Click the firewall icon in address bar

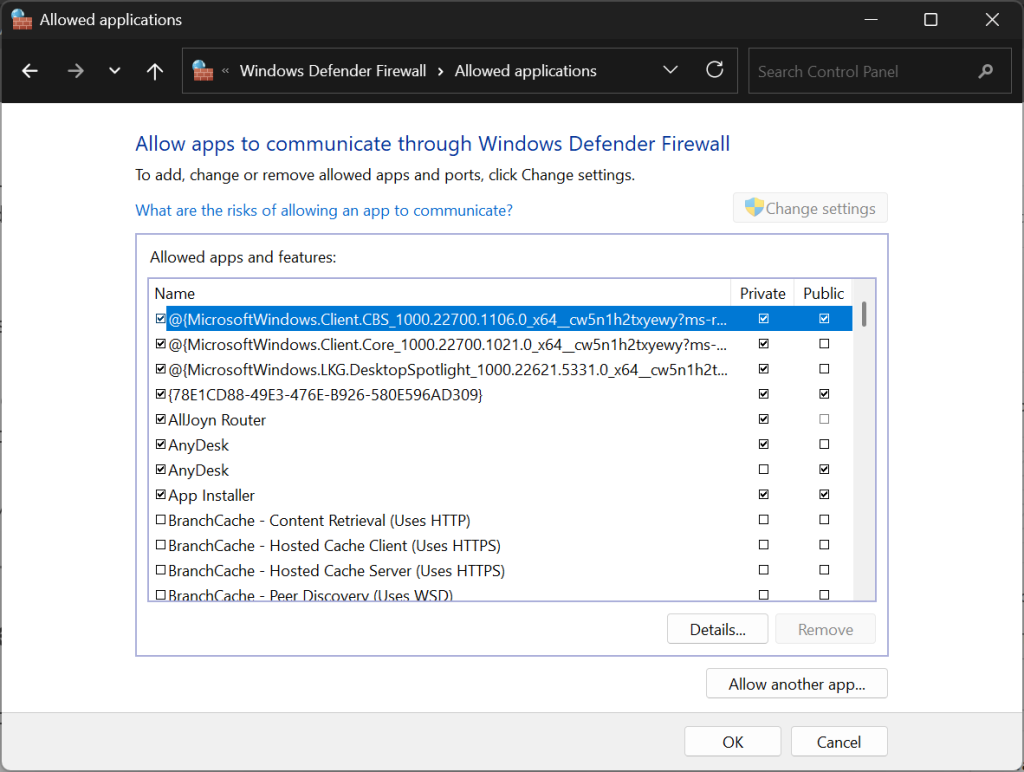(x=203, y=71)
